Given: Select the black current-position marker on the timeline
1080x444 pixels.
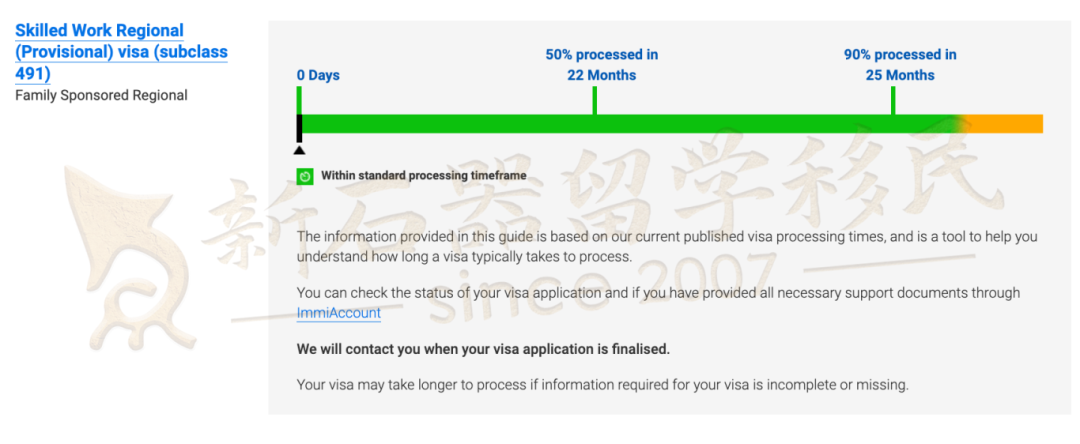Looking at the screenshot, I should coord(300,128).
